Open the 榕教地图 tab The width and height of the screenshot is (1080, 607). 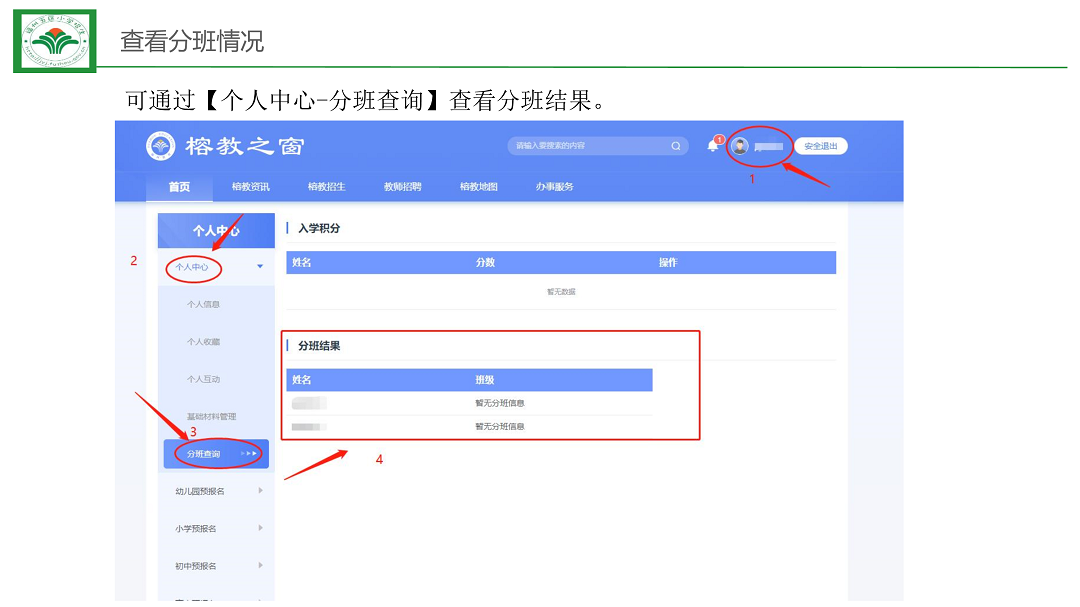(x=479, y=187)
